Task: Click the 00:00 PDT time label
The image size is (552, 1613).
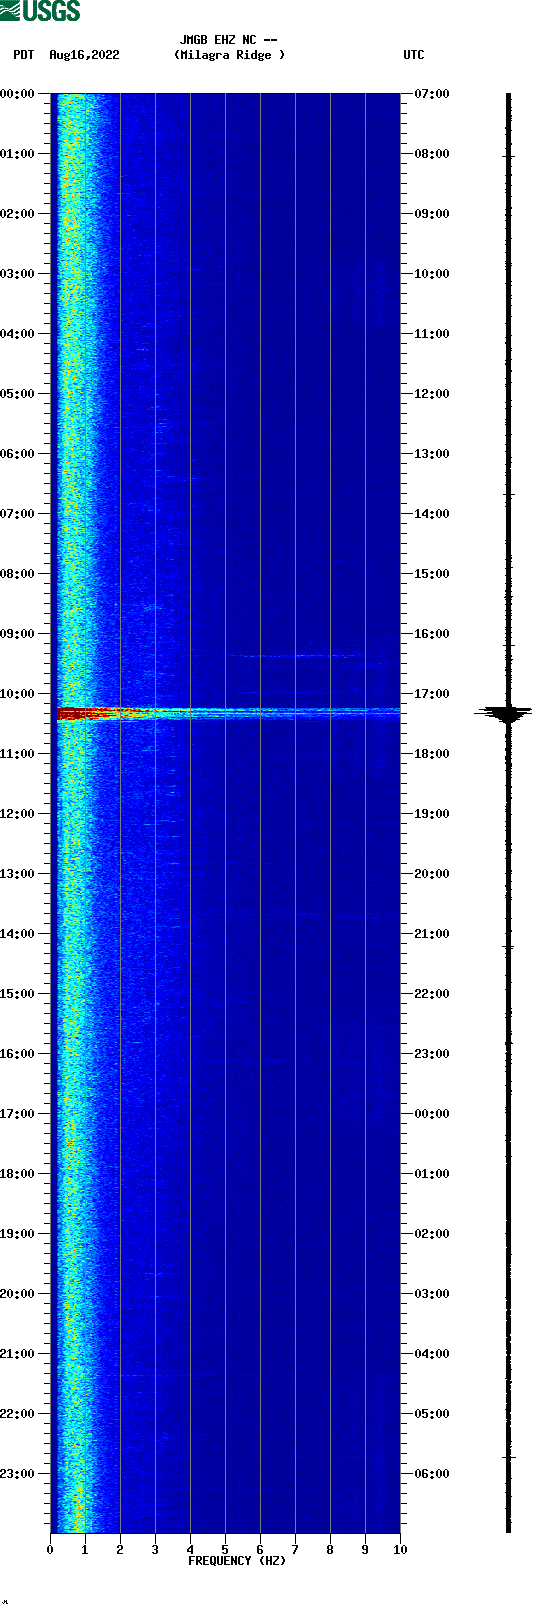Action: click(x=17, y=94)
